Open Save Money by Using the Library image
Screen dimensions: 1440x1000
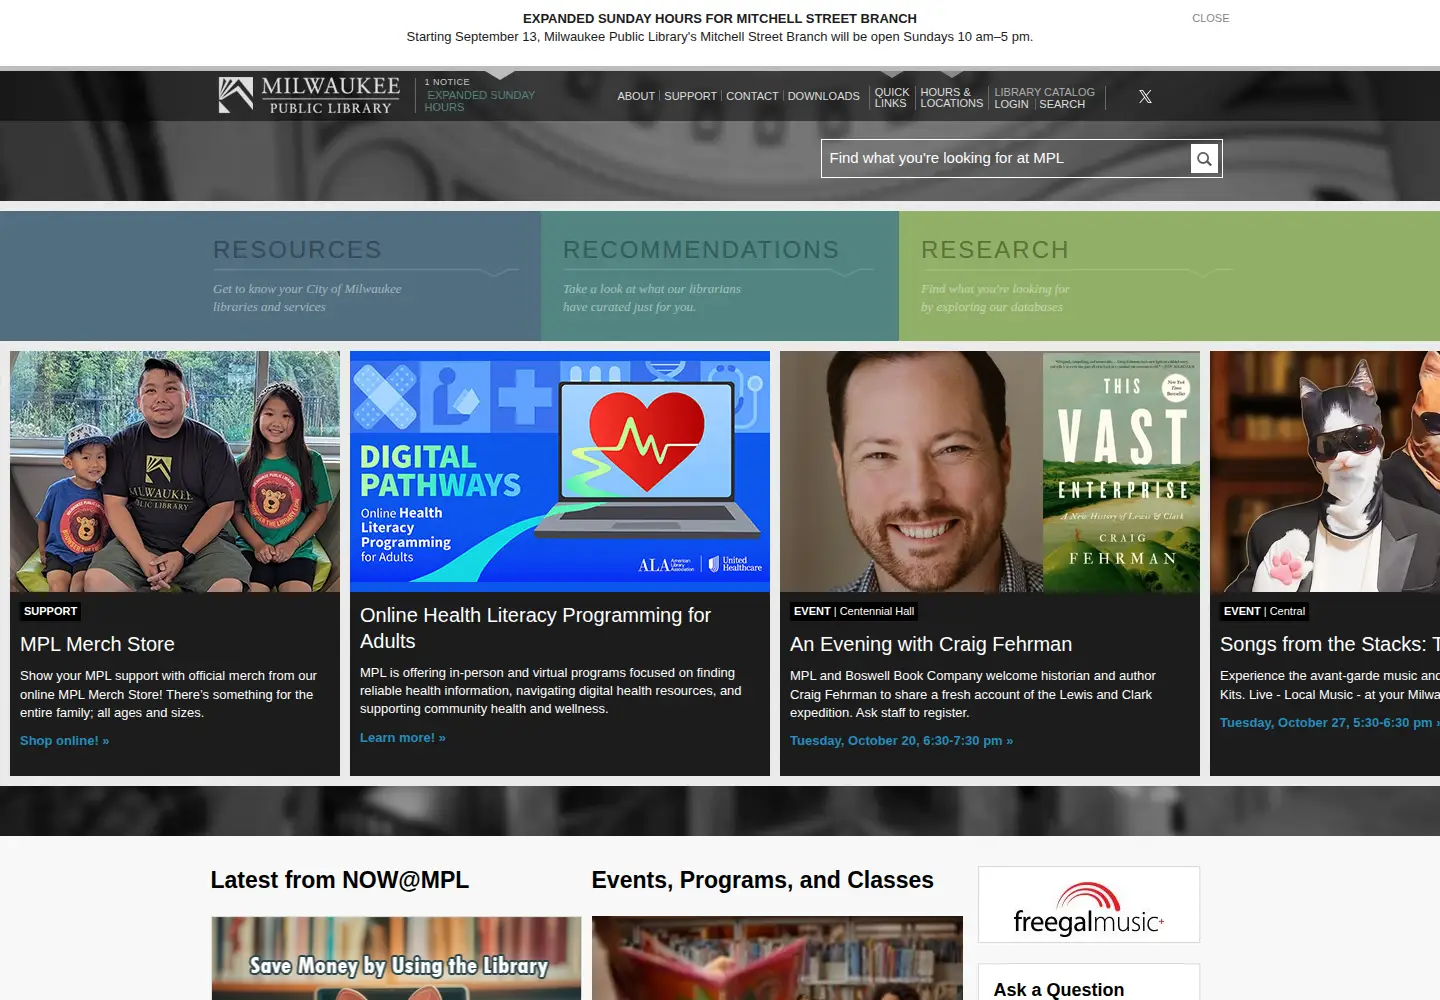(x=396, y=958)
